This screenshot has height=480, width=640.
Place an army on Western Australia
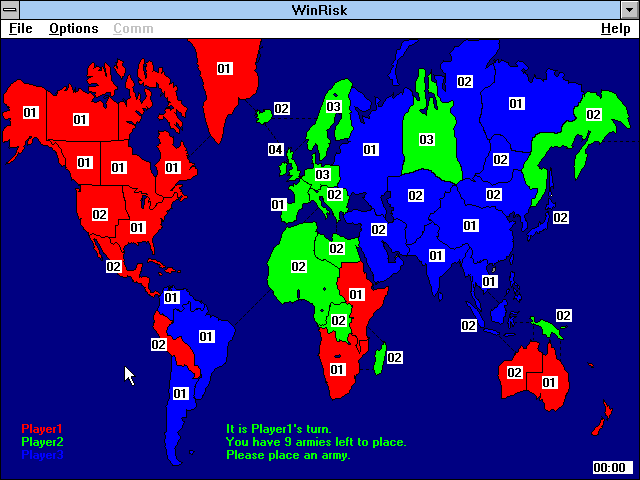[514, 373]
